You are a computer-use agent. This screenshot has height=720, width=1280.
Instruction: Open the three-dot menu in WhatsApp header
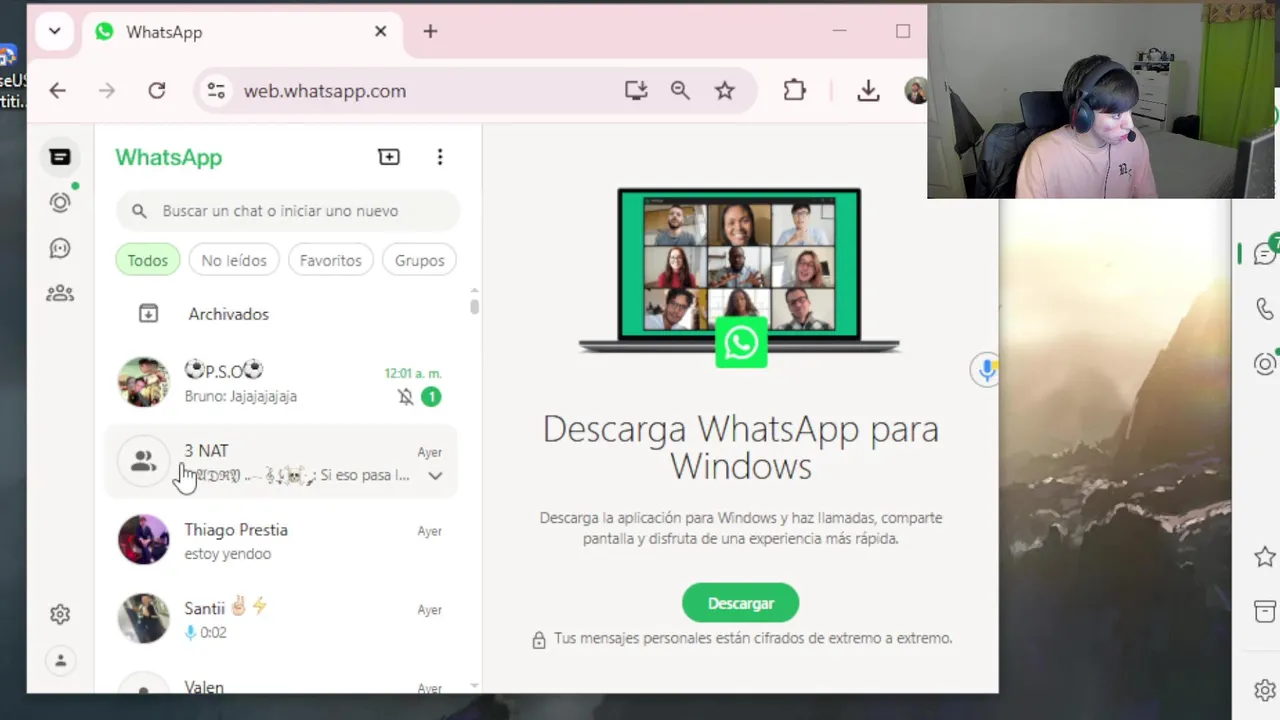tap(440, 157)
